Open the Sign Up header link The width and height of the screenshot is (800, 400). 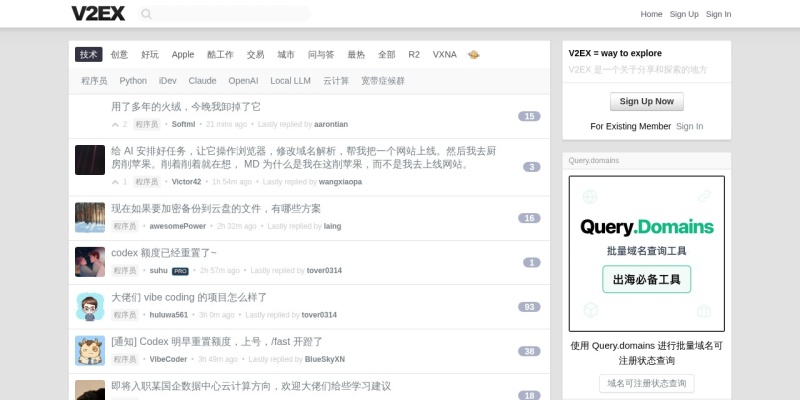pyautogui.click(x=684, y=14)
